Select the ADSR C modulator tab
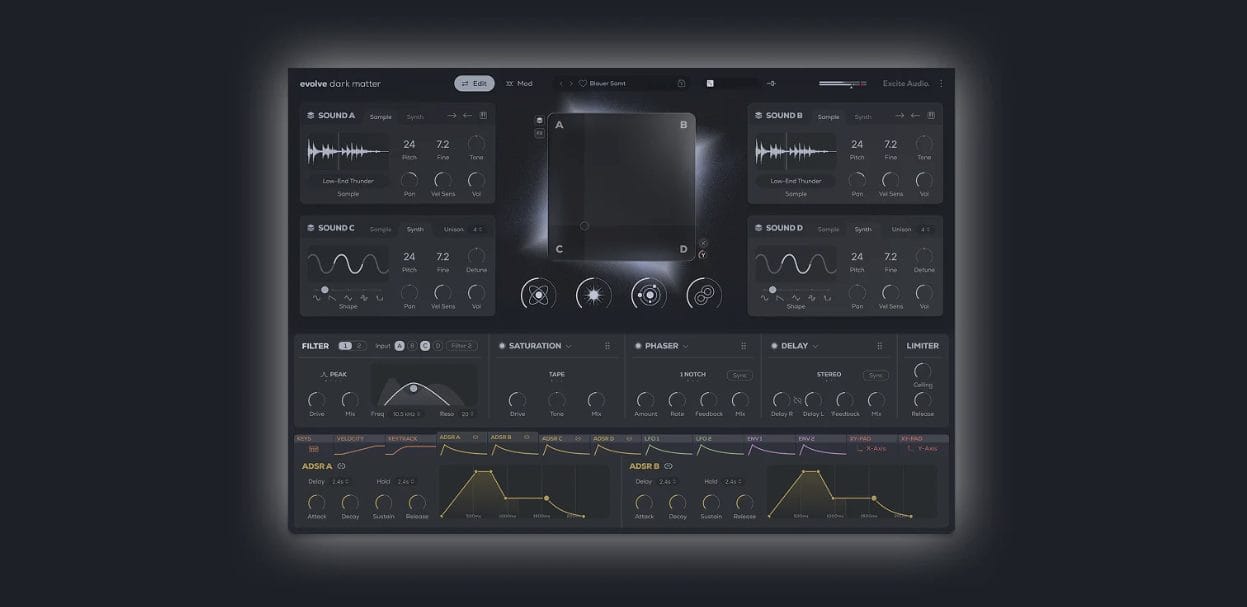Image resolution: width=1247 pixels, height=607 pixels. pos(565,445)
